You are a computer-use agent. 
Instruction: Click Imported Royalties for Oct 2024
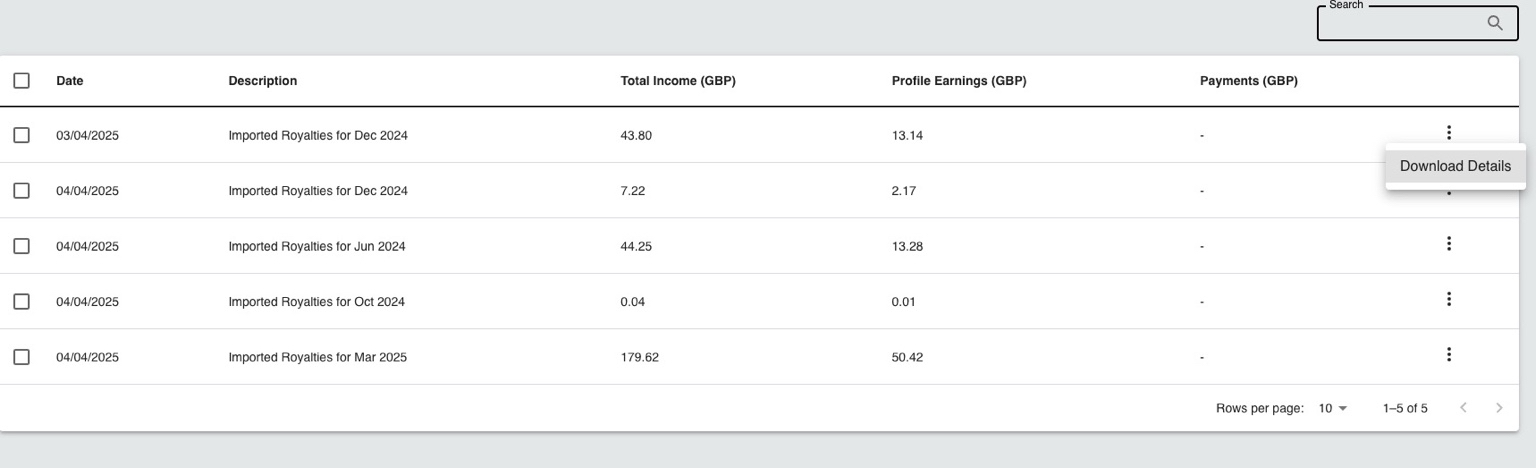point(317,302)
